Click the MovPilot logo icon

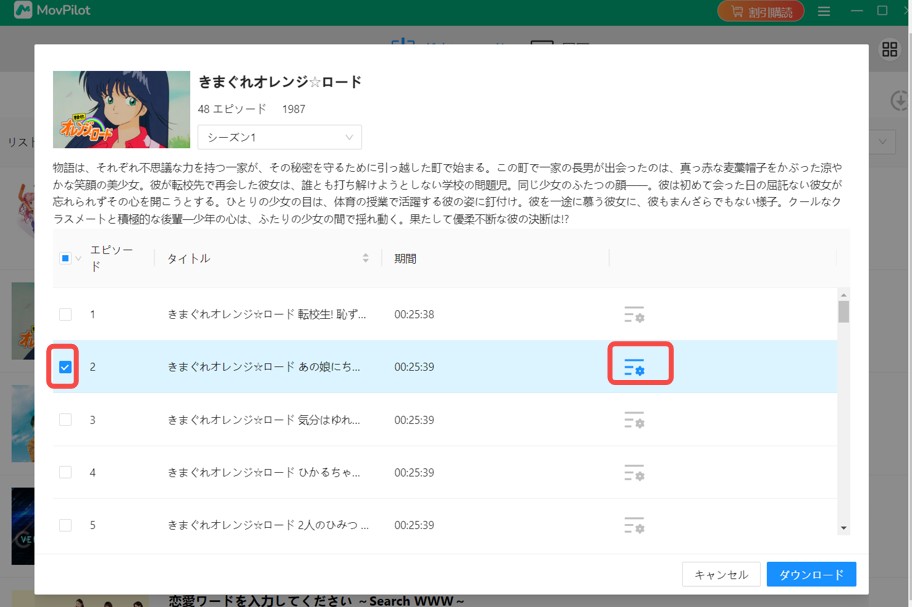[23, 10]
